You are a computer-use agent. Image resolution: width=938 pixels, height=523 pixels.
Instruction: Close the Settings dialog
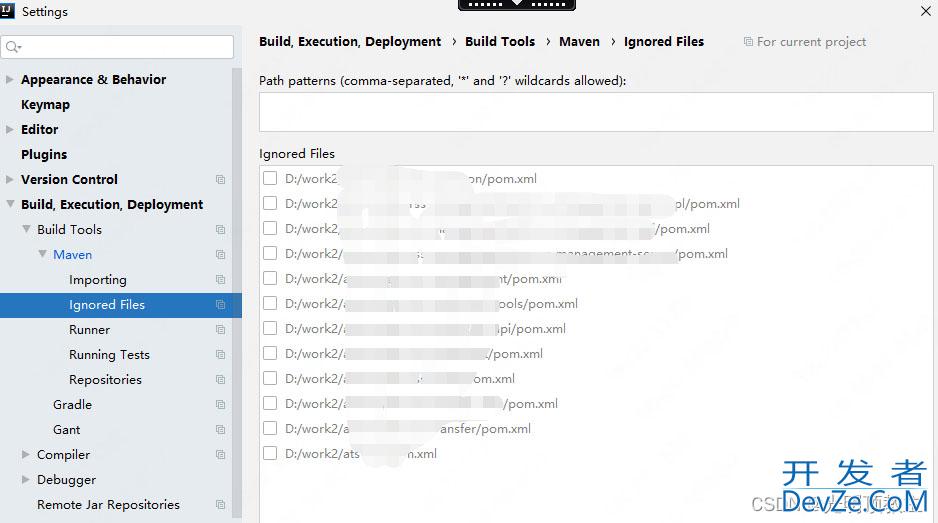click(x=925, y=11)
